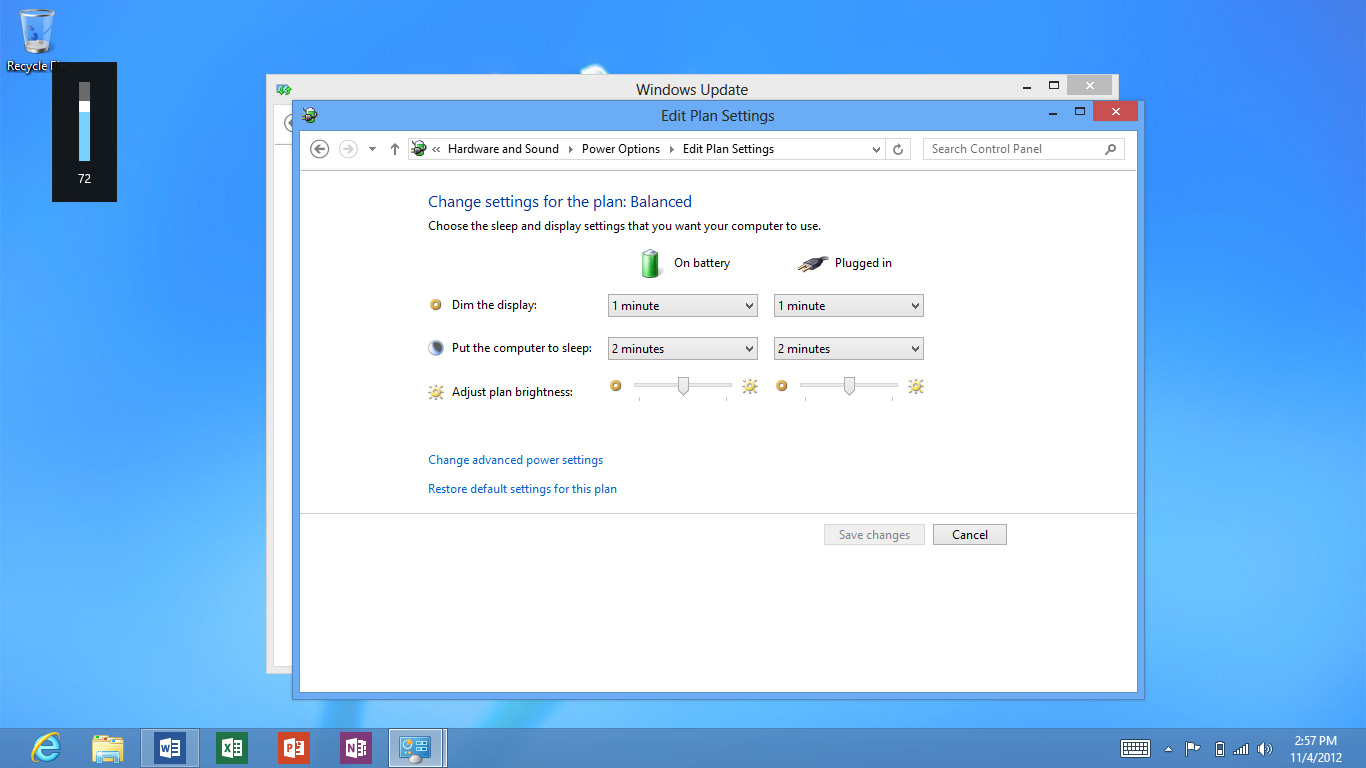Click the moon icon for sleep setting
Screen dimensions: 1366x768
click(x=436, y=348)
